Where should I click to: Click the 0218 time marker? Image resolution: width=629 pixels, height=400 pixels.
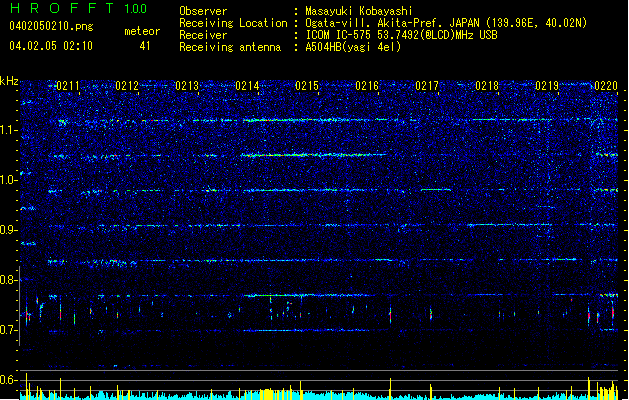(487, 85)
